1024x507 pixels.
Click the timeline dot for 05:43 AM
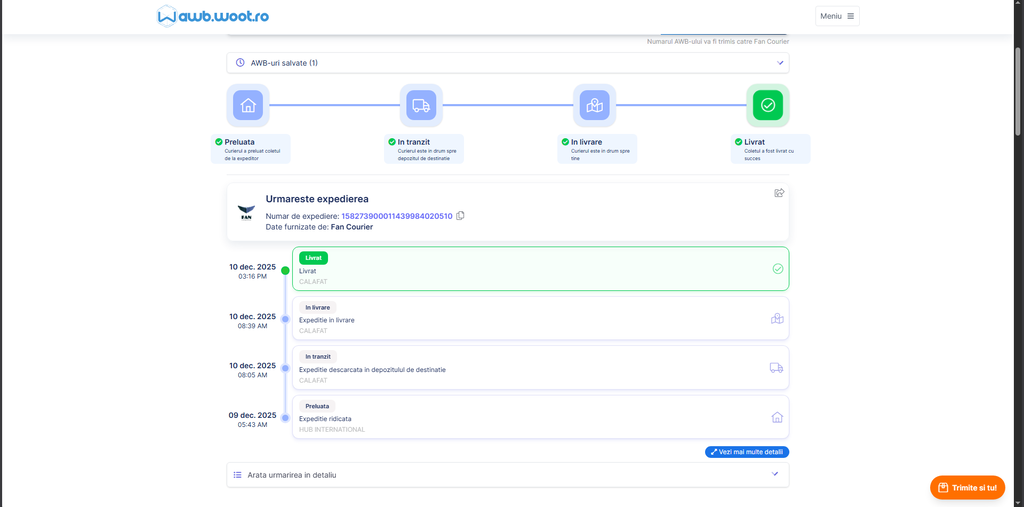pos(285,417)
